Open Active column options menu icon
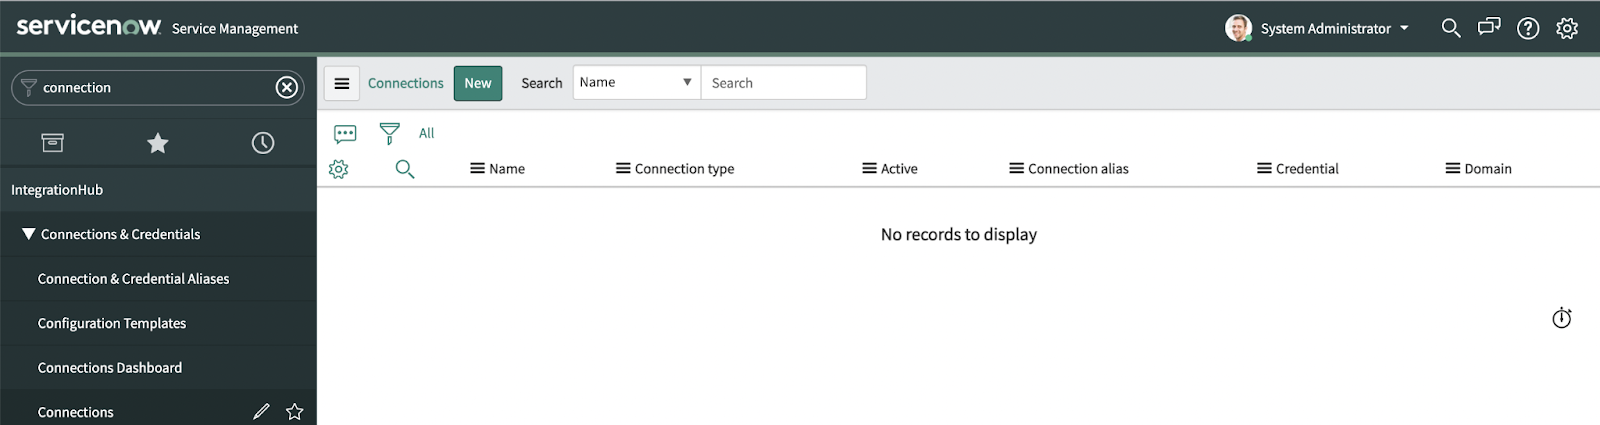Image resolution: width=1600 pixels, height=425 pixels. click(x=870, y=169)
